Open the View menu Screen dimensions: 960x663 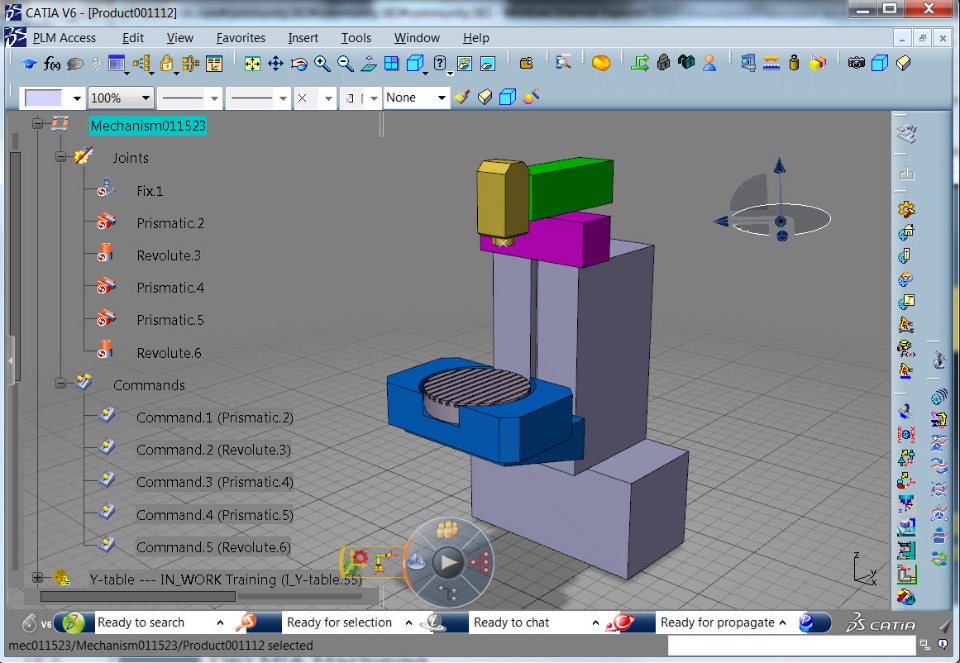tap(180, 38)
